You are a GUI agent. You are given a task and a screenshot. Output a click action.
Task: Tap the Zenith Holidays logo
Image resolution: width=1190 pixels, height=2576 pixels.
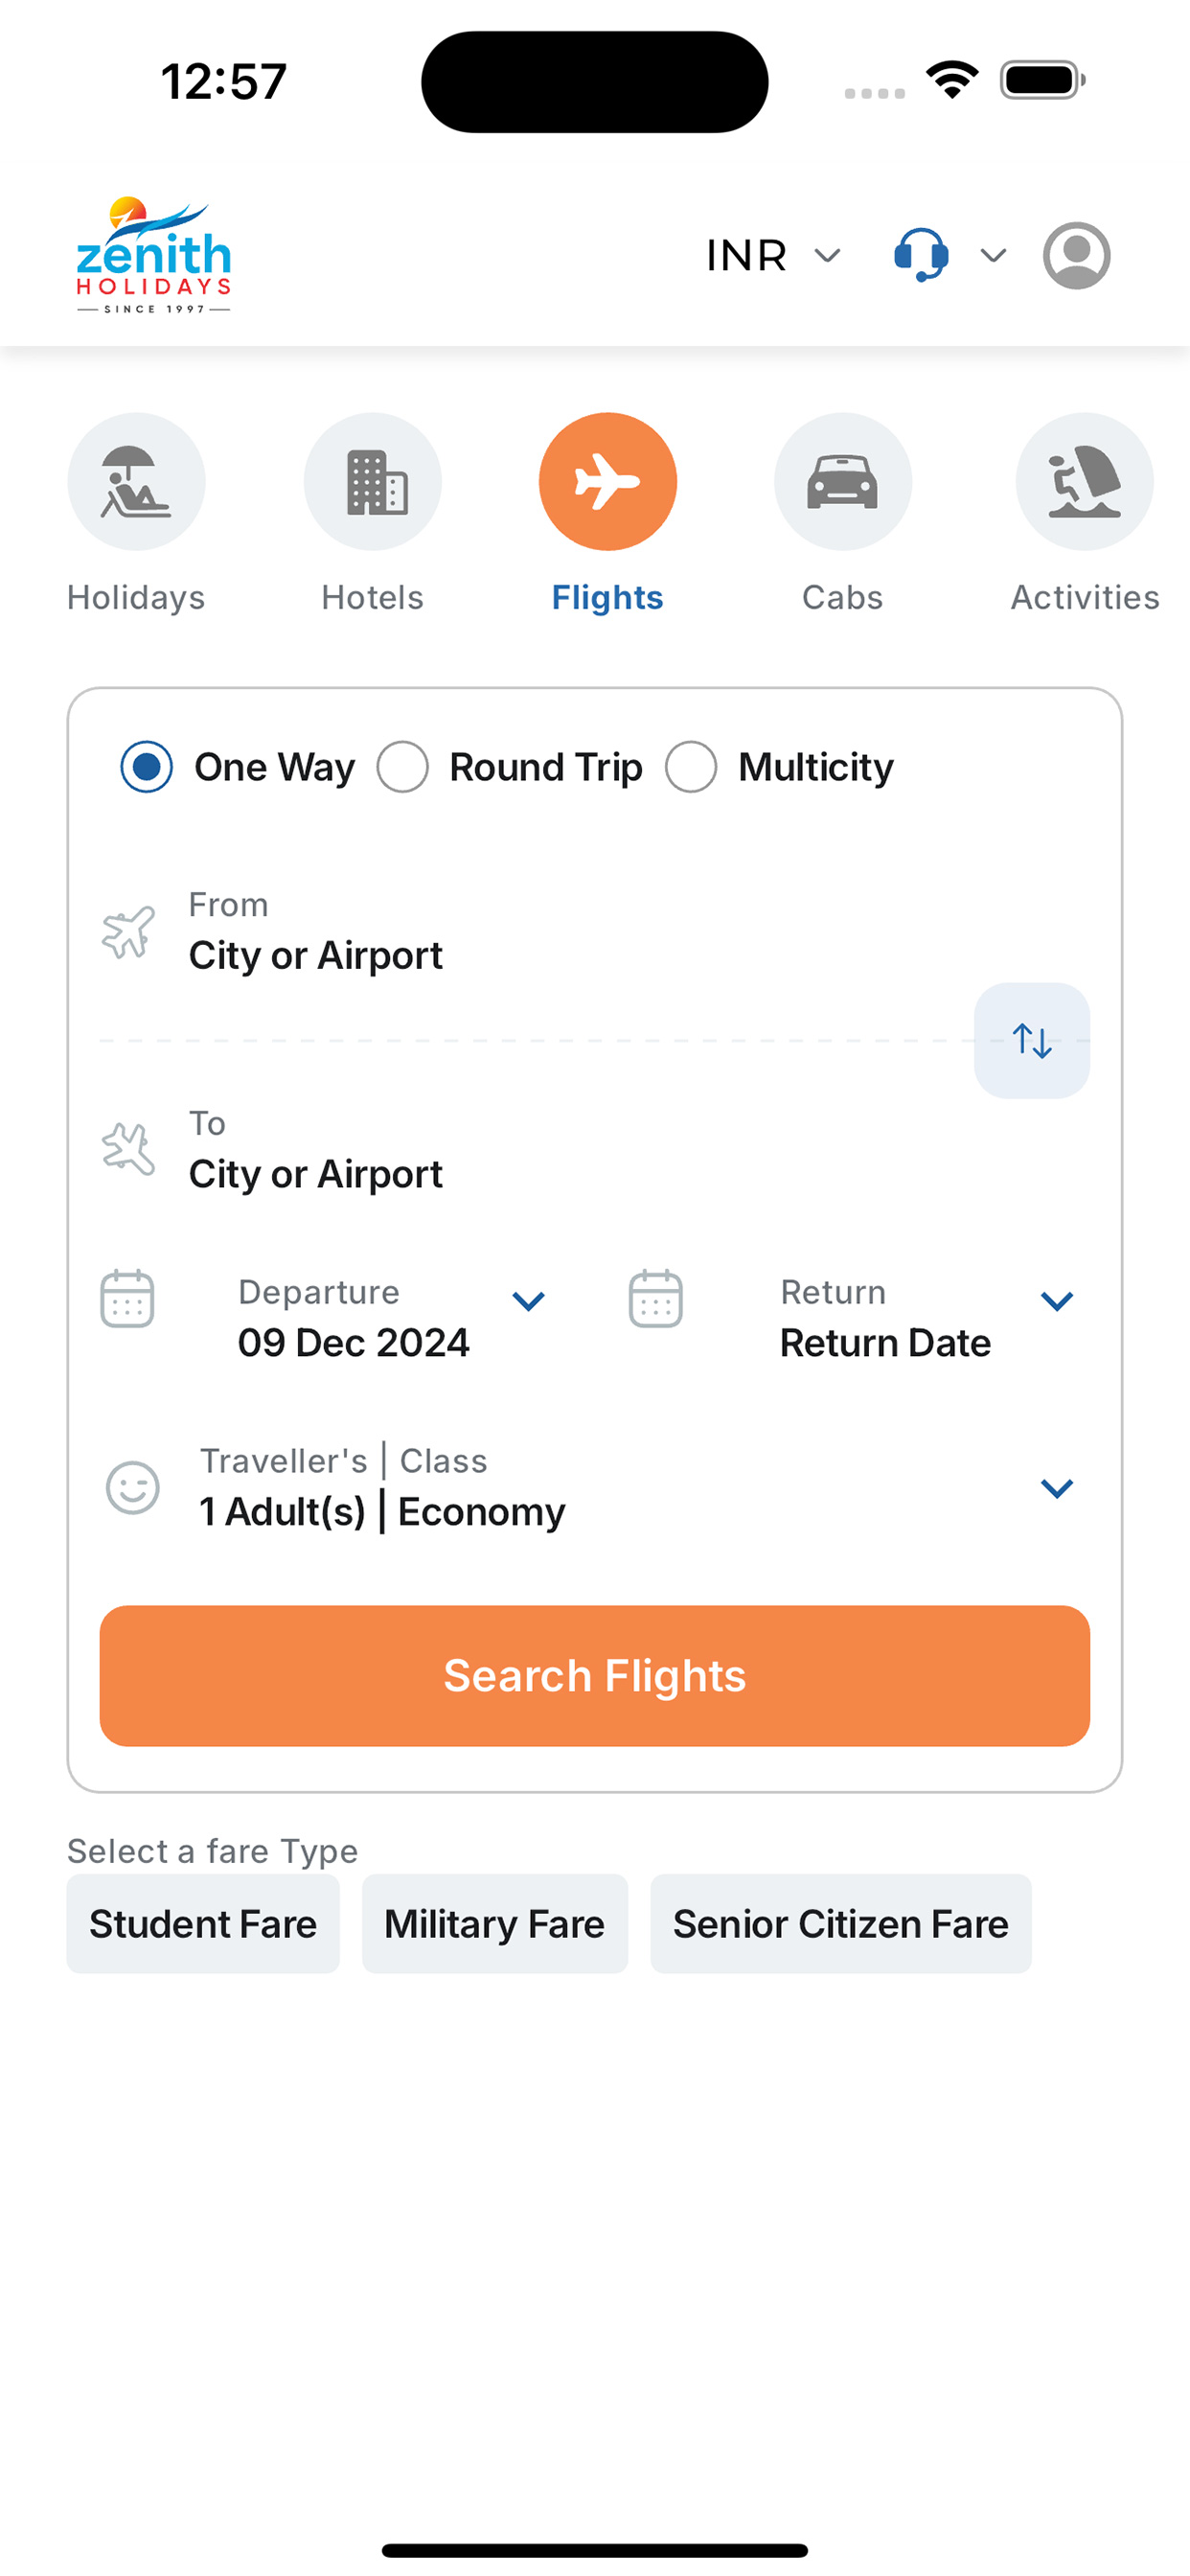tap(154, 255)
